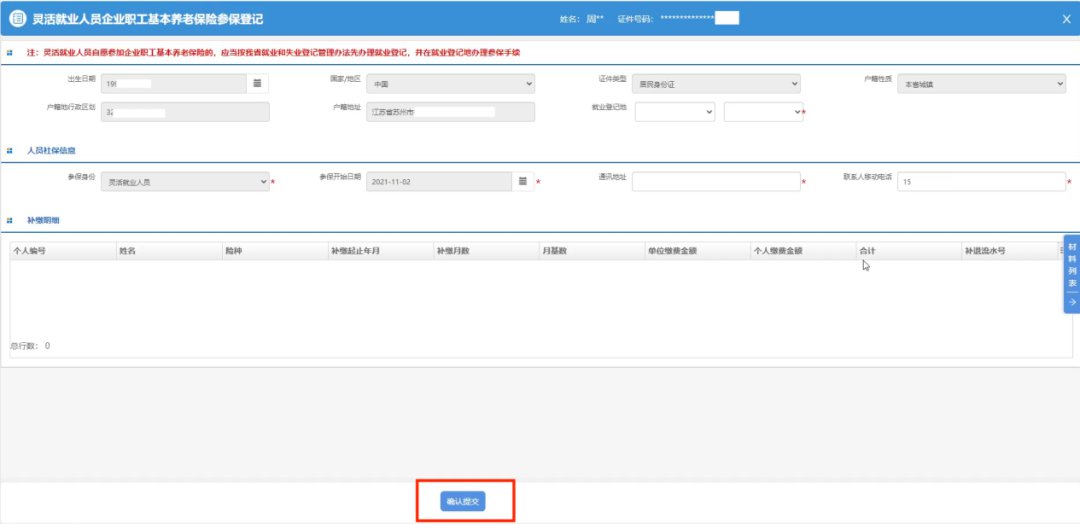The height and width of the screenshot is (524, 1080).
Task: Click the 个人缴费金额 column header
Action: click(x=802, y=251)
